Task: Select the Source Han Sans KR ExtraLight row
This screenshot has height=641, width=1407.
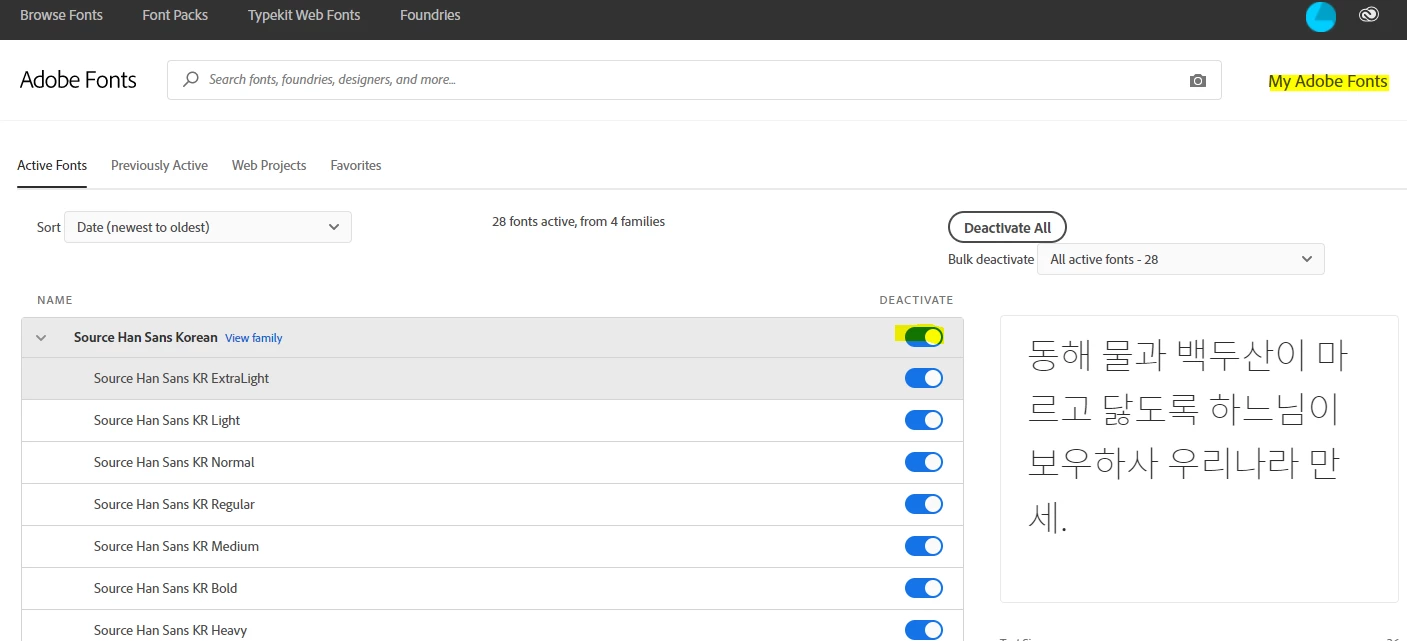Action: [492, 378]
